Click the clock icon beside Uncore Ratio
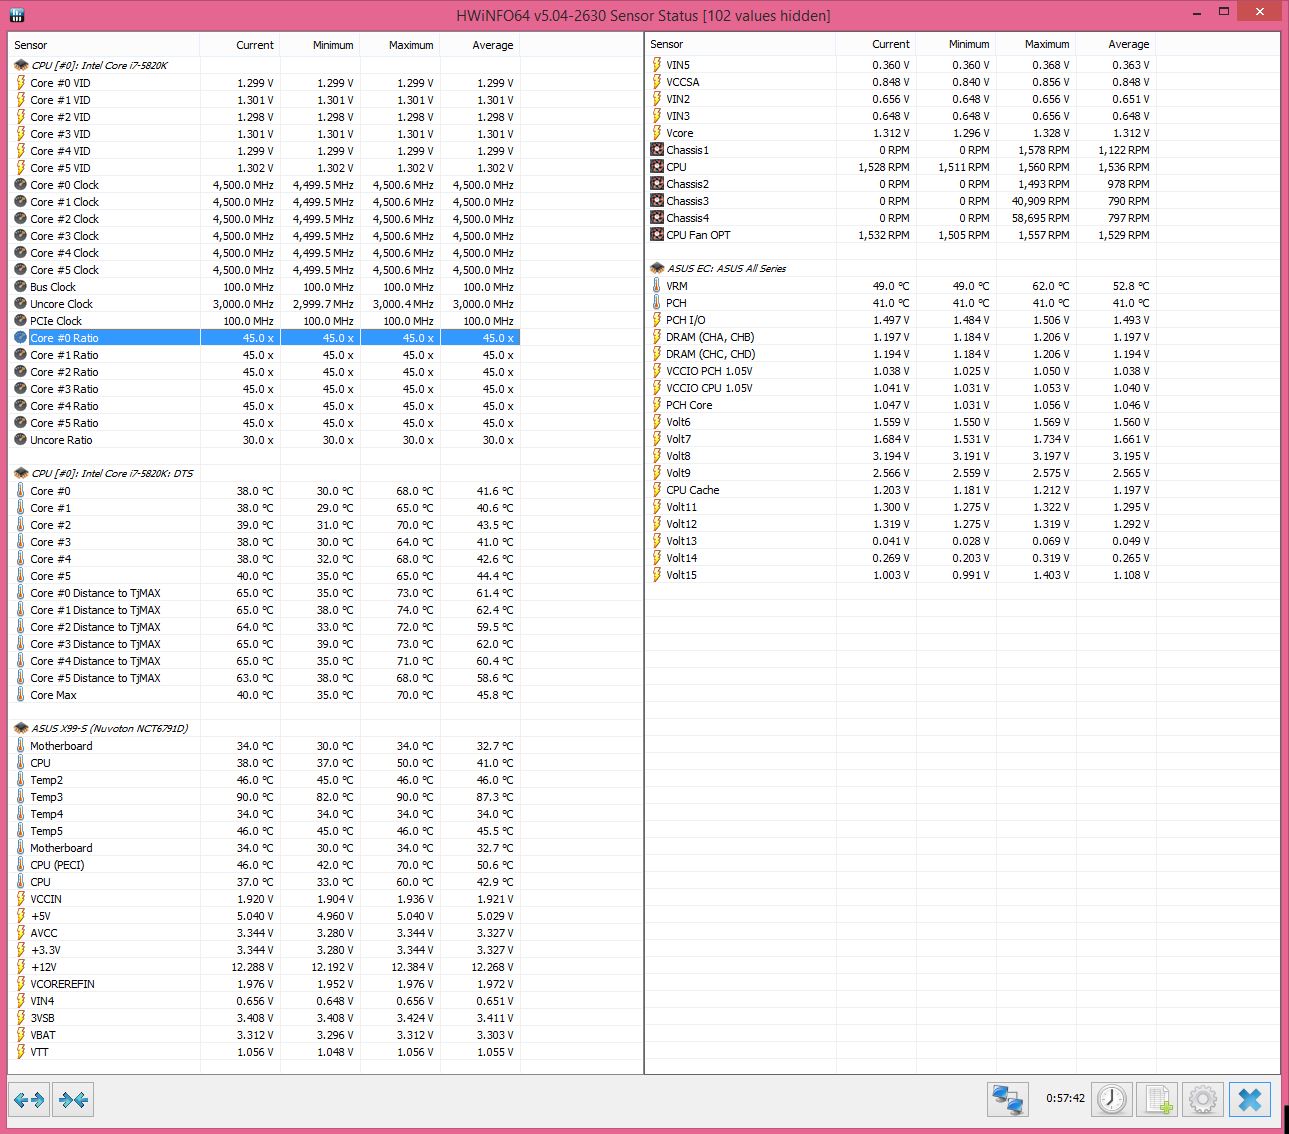Image resolution: width=1289 pixels, height=1134 pixels. 21,440
